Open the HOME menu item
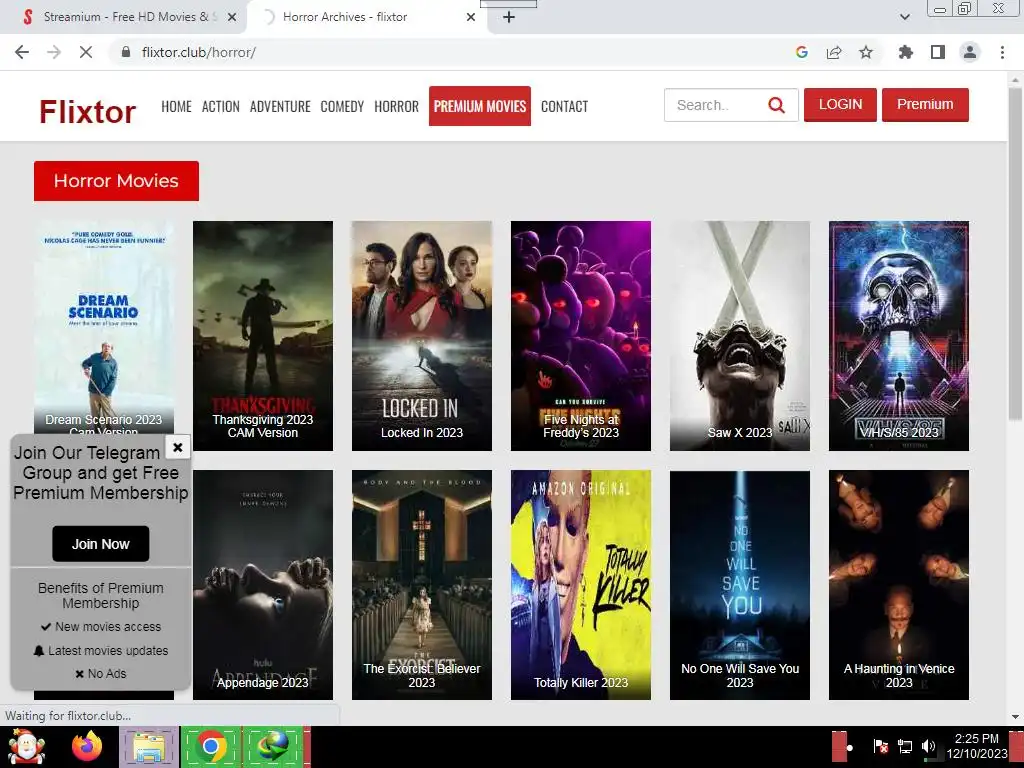This screenshot has width=1024, height=768. [x=176, y=106]
